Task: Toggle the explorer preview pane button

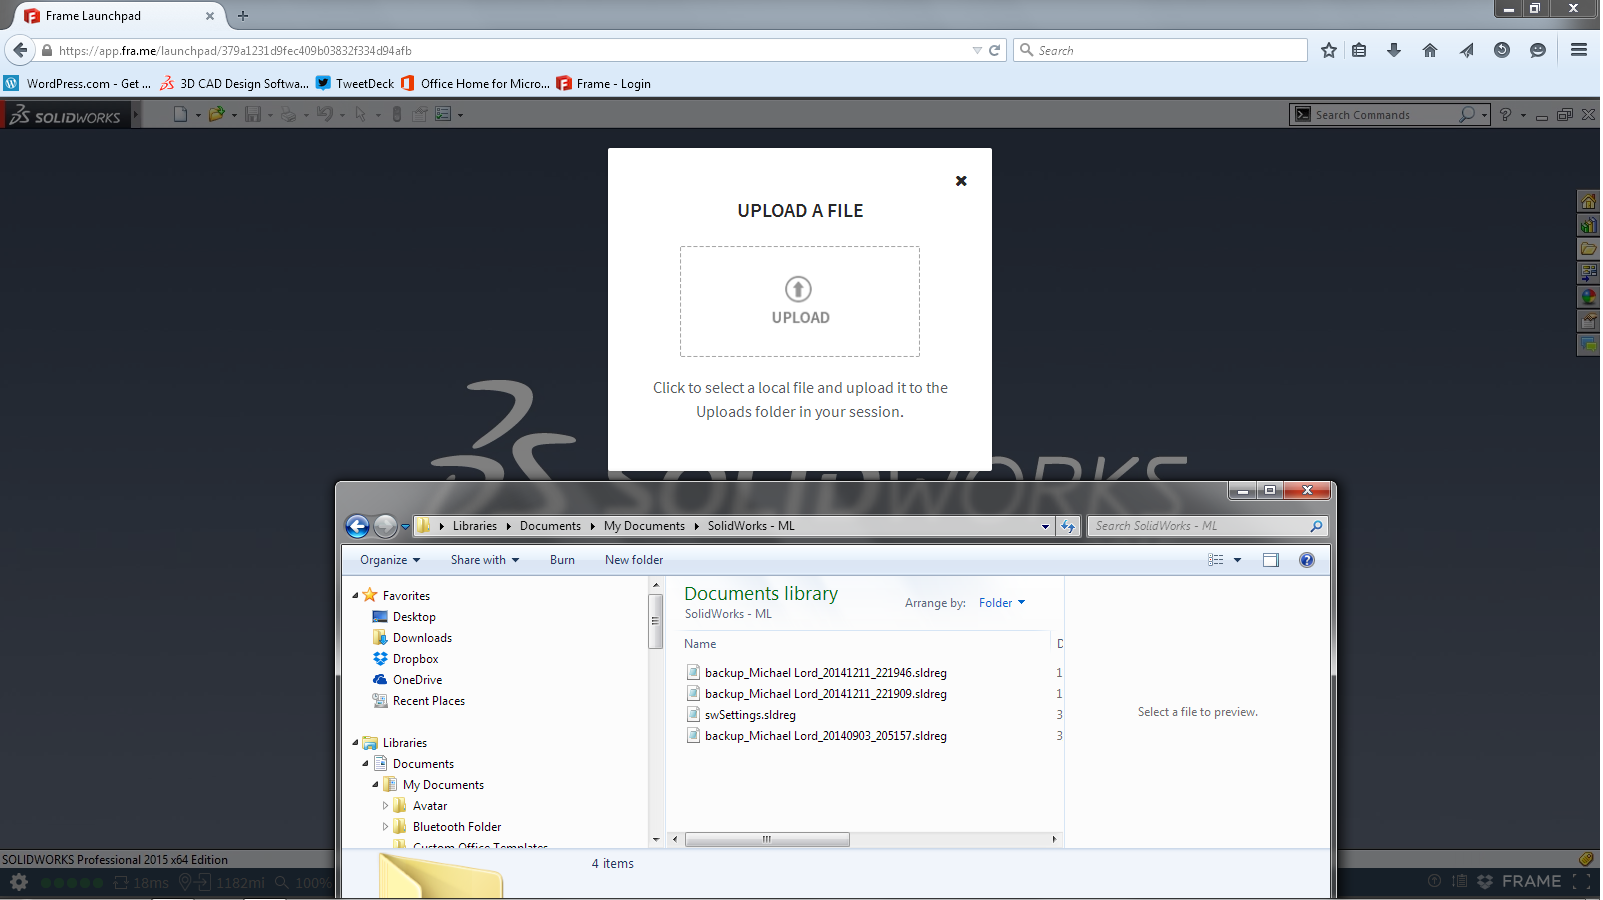Action: coord(1270,560)
